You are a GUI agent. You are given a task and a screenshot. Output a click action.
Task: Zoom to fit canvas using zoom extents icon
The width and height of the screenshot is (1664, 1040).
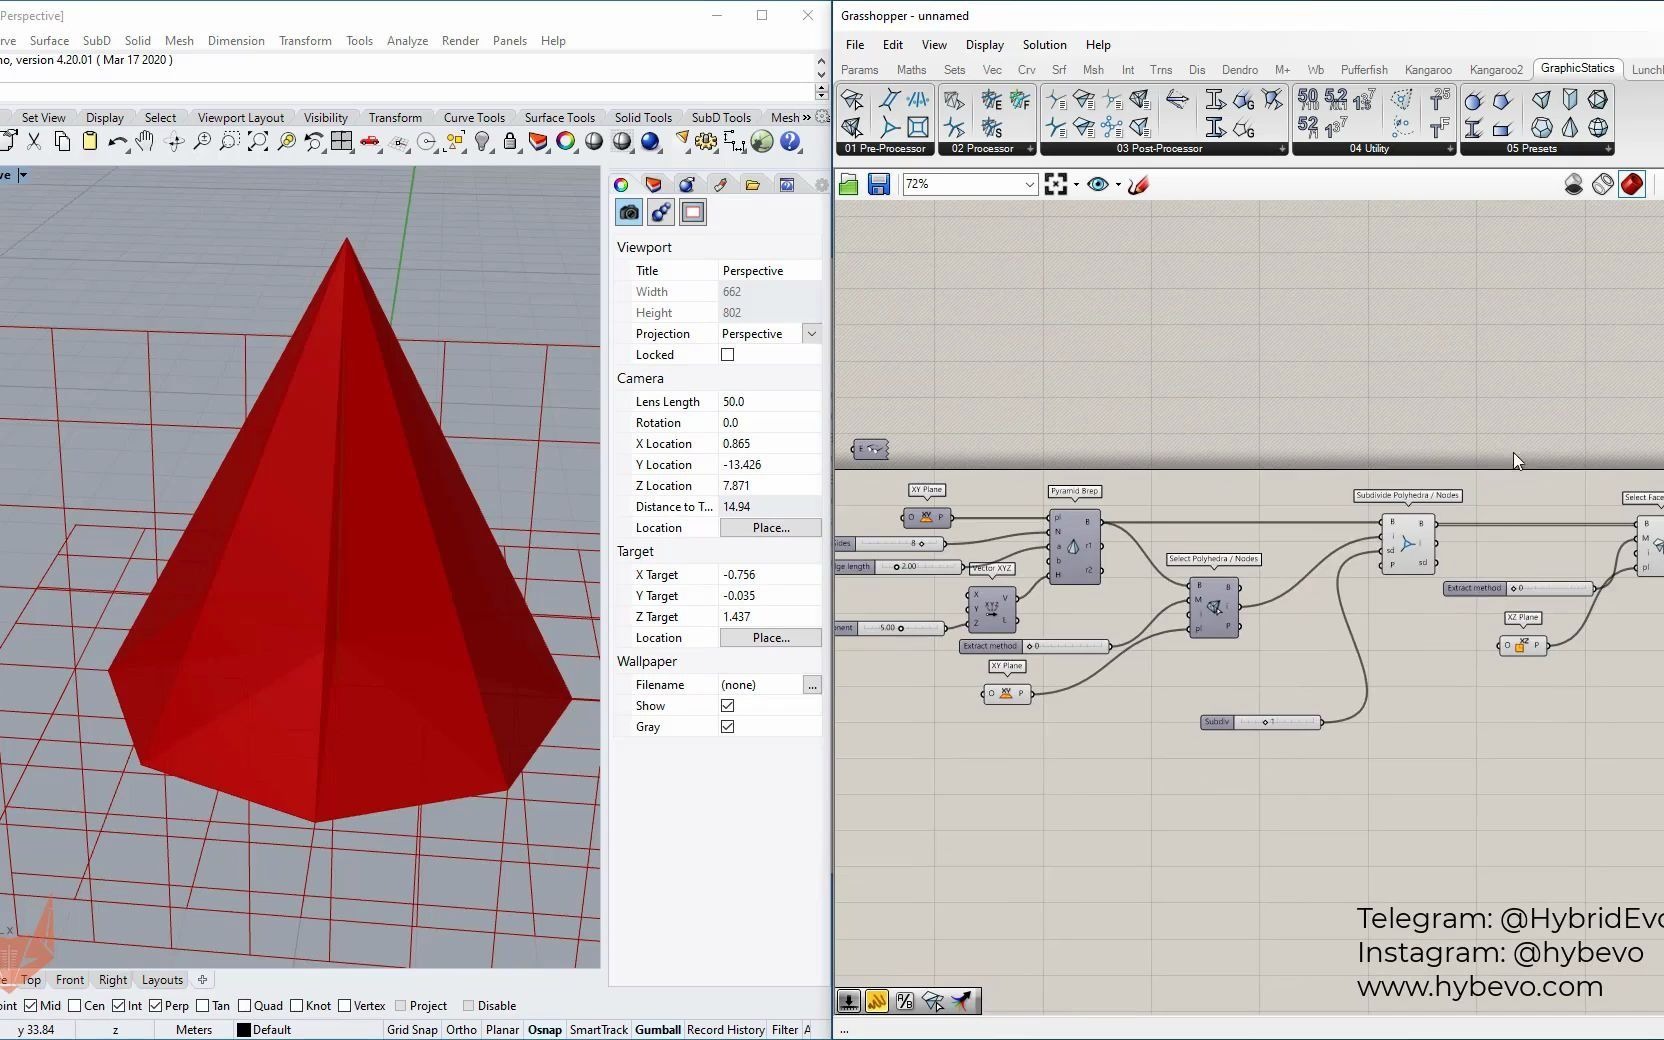1058,184
